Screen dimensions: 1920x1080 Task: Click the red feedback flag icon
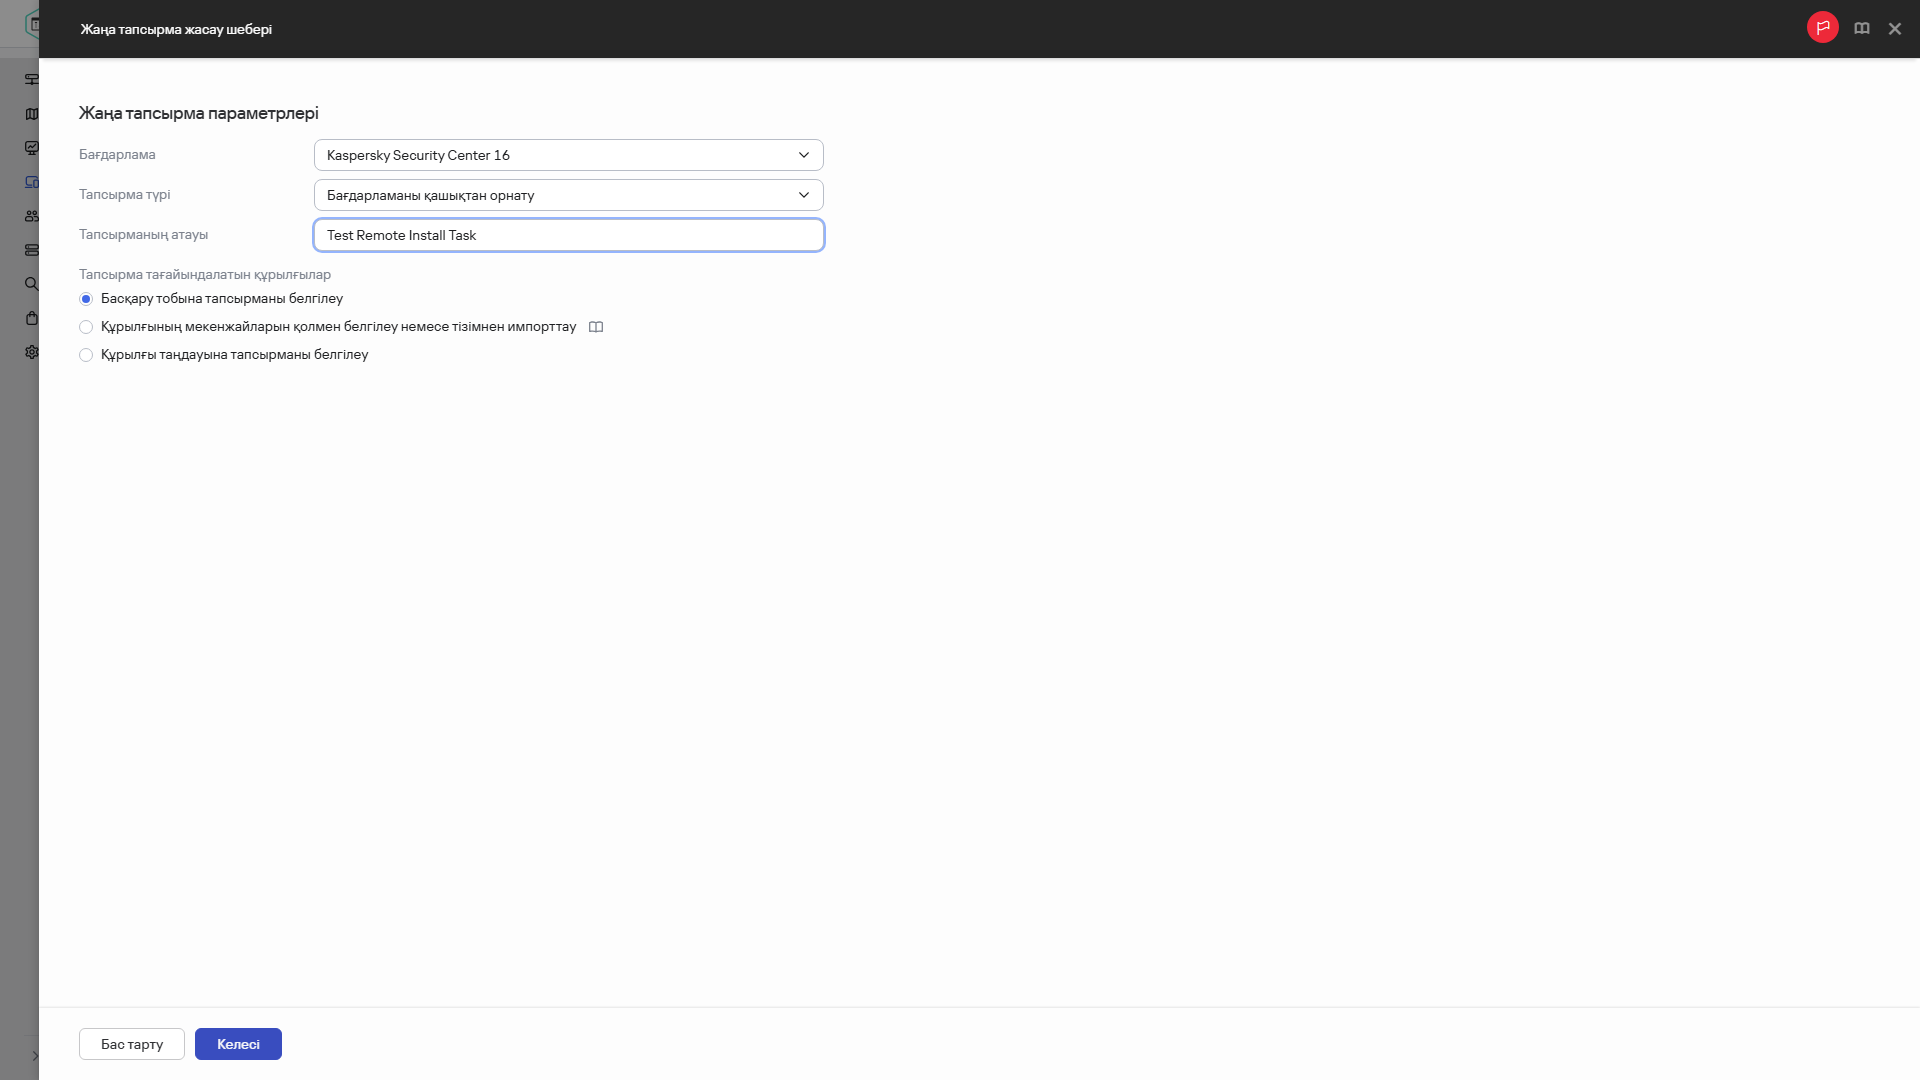(1822, 27)
